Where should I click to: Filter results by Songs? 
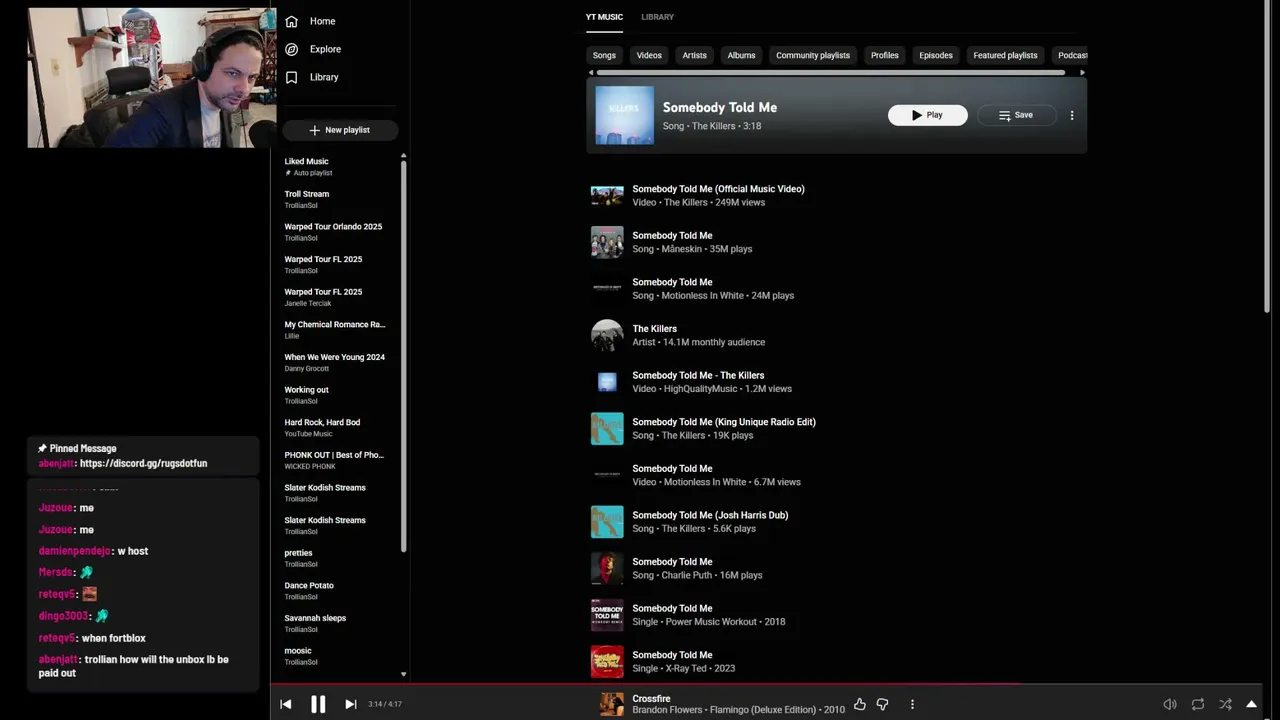click(x=604, y=55)
